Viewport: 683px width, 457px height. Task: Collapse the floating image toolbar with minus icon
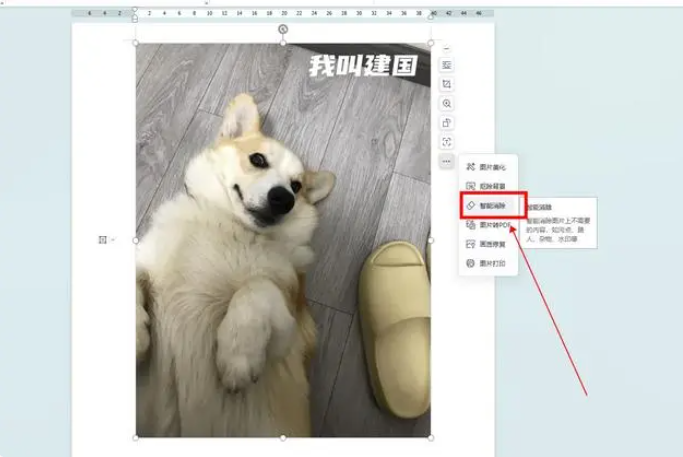446,49
